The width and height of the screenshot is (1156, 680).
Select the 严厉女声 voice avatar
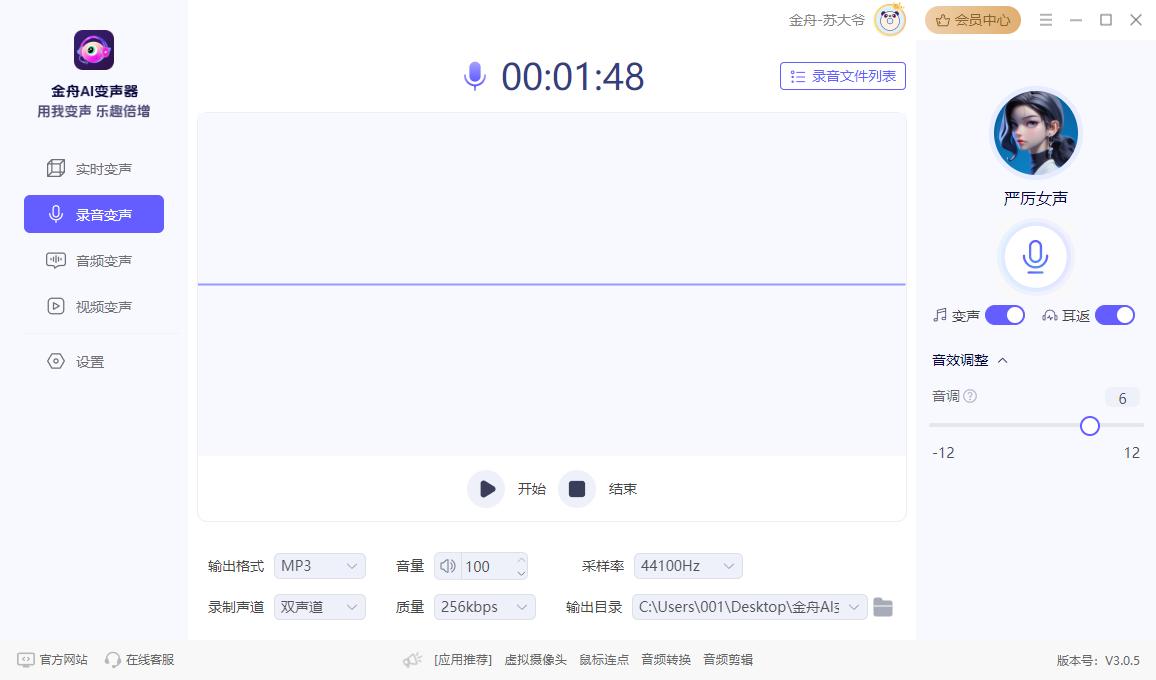point(1035,133)
